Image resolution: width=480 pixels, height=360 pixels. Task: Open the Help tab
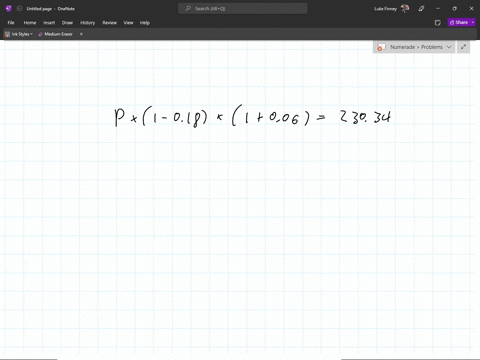click(x=145, y=23)
